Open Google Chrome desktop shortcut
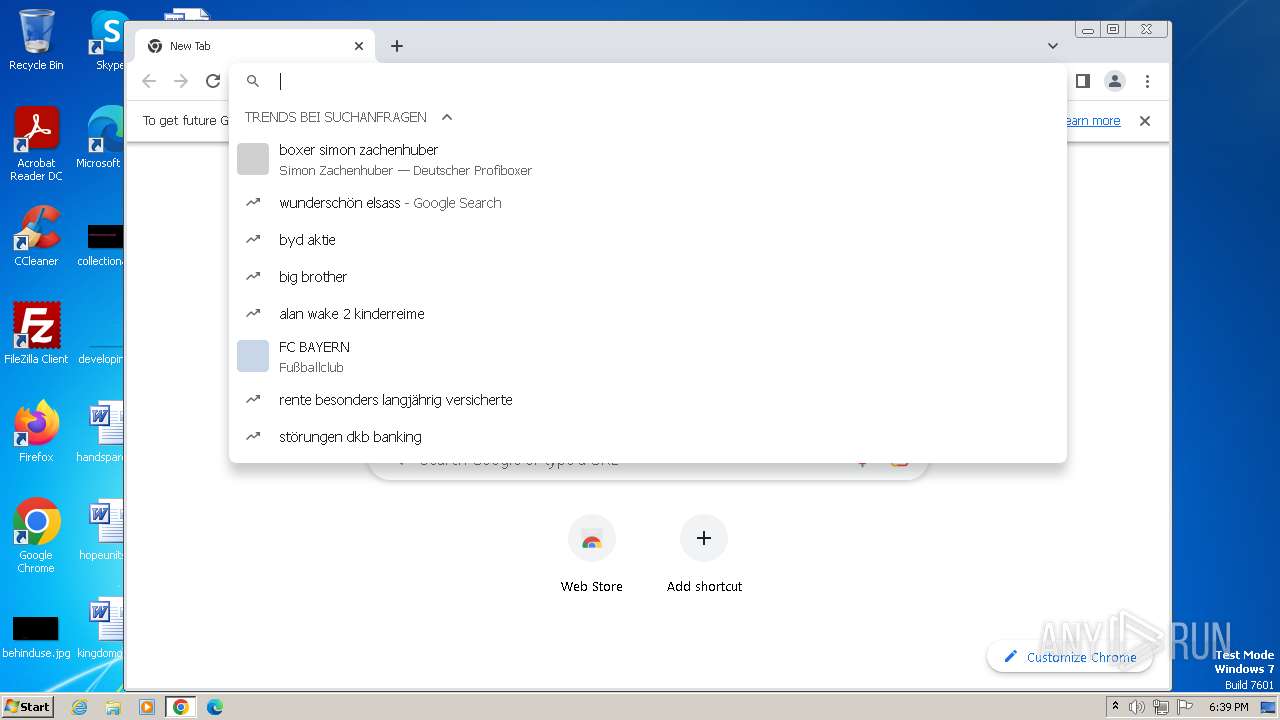1280x720 pixels. click(36, 535)
